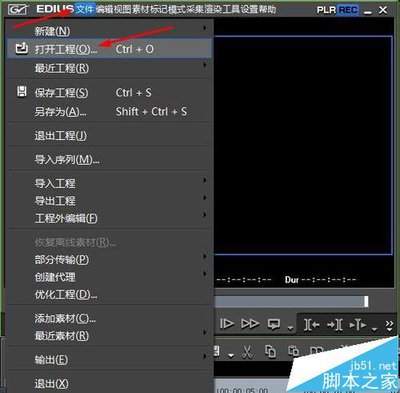Click the next frame playback button
This screenshot has width=400, height=393.
[x=227, y=324]
